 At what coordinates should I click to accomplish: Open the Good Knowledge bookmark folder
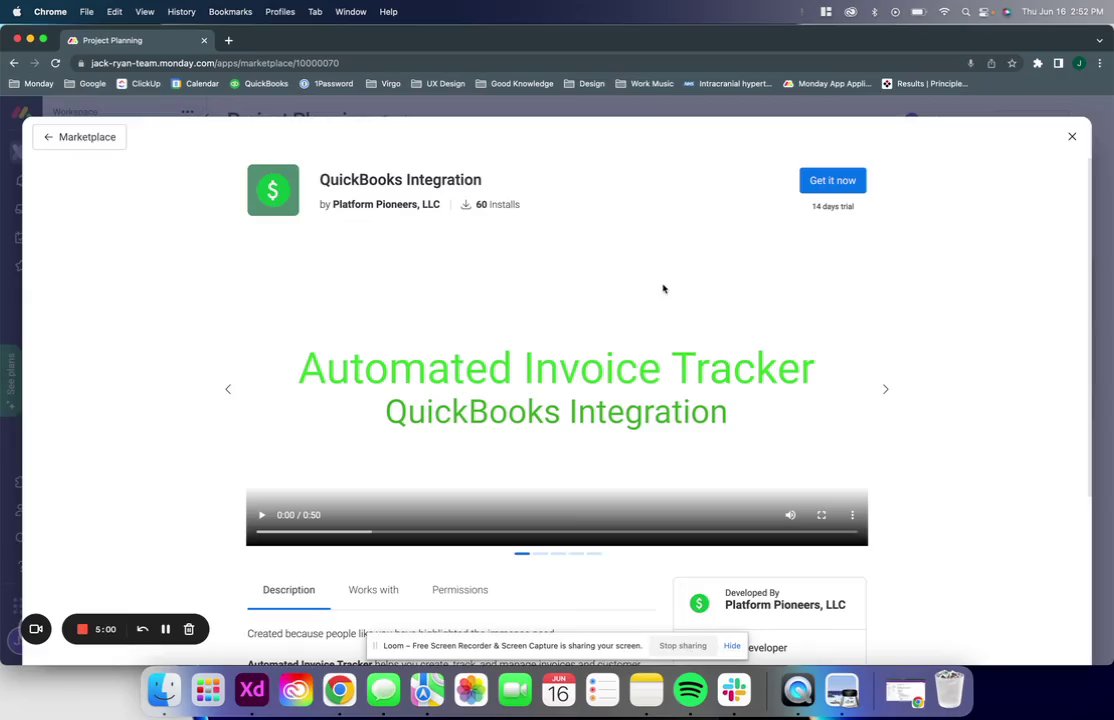tap(514, 84)
